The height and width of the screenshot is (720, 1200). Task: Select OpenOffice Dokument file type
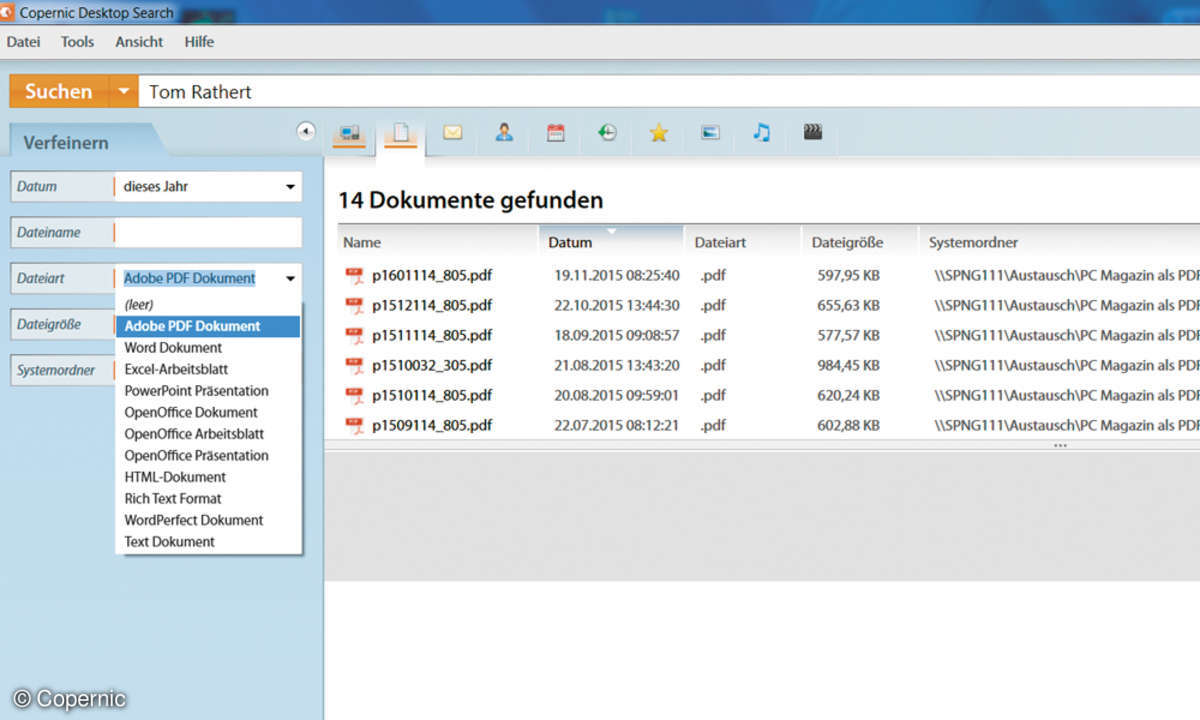point(208,412)
